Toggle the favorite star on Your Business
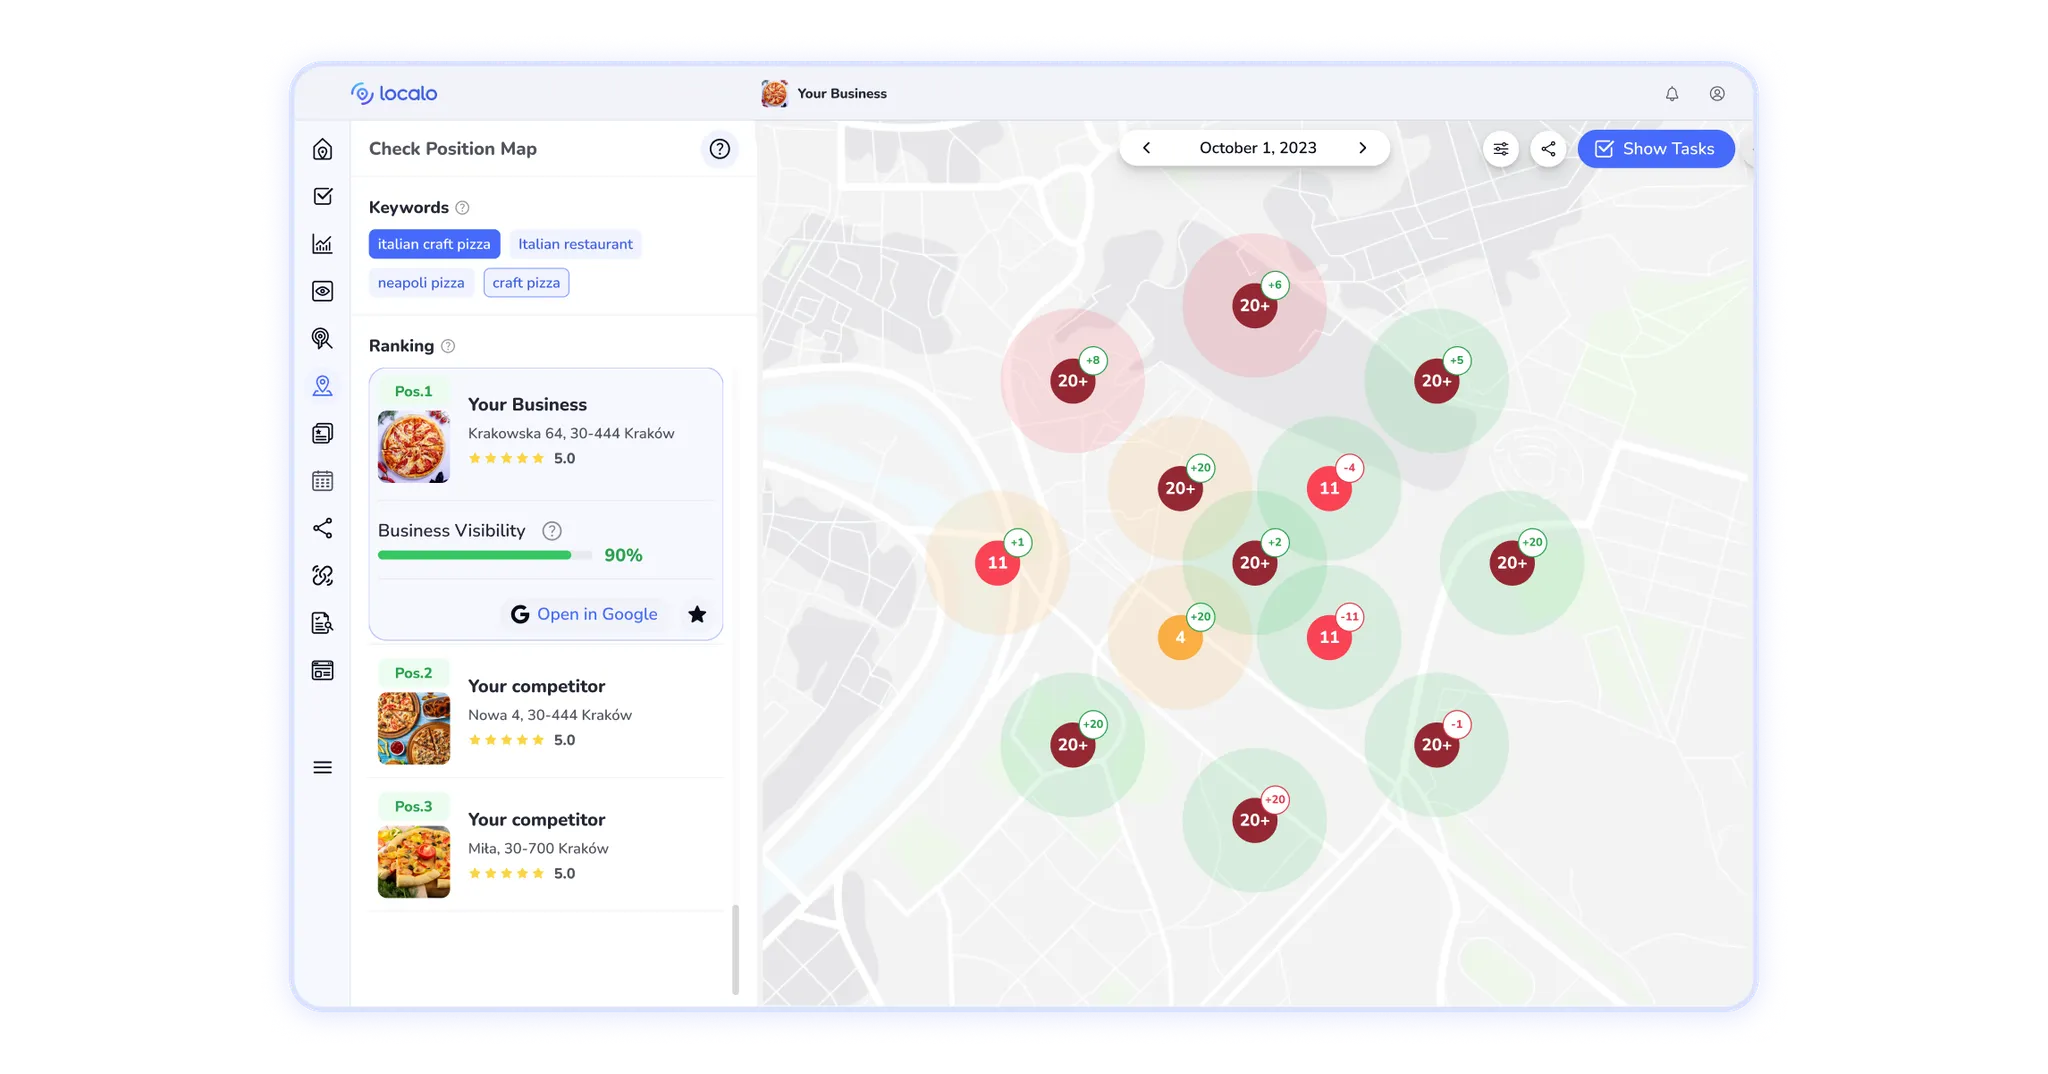 point(697,614)
